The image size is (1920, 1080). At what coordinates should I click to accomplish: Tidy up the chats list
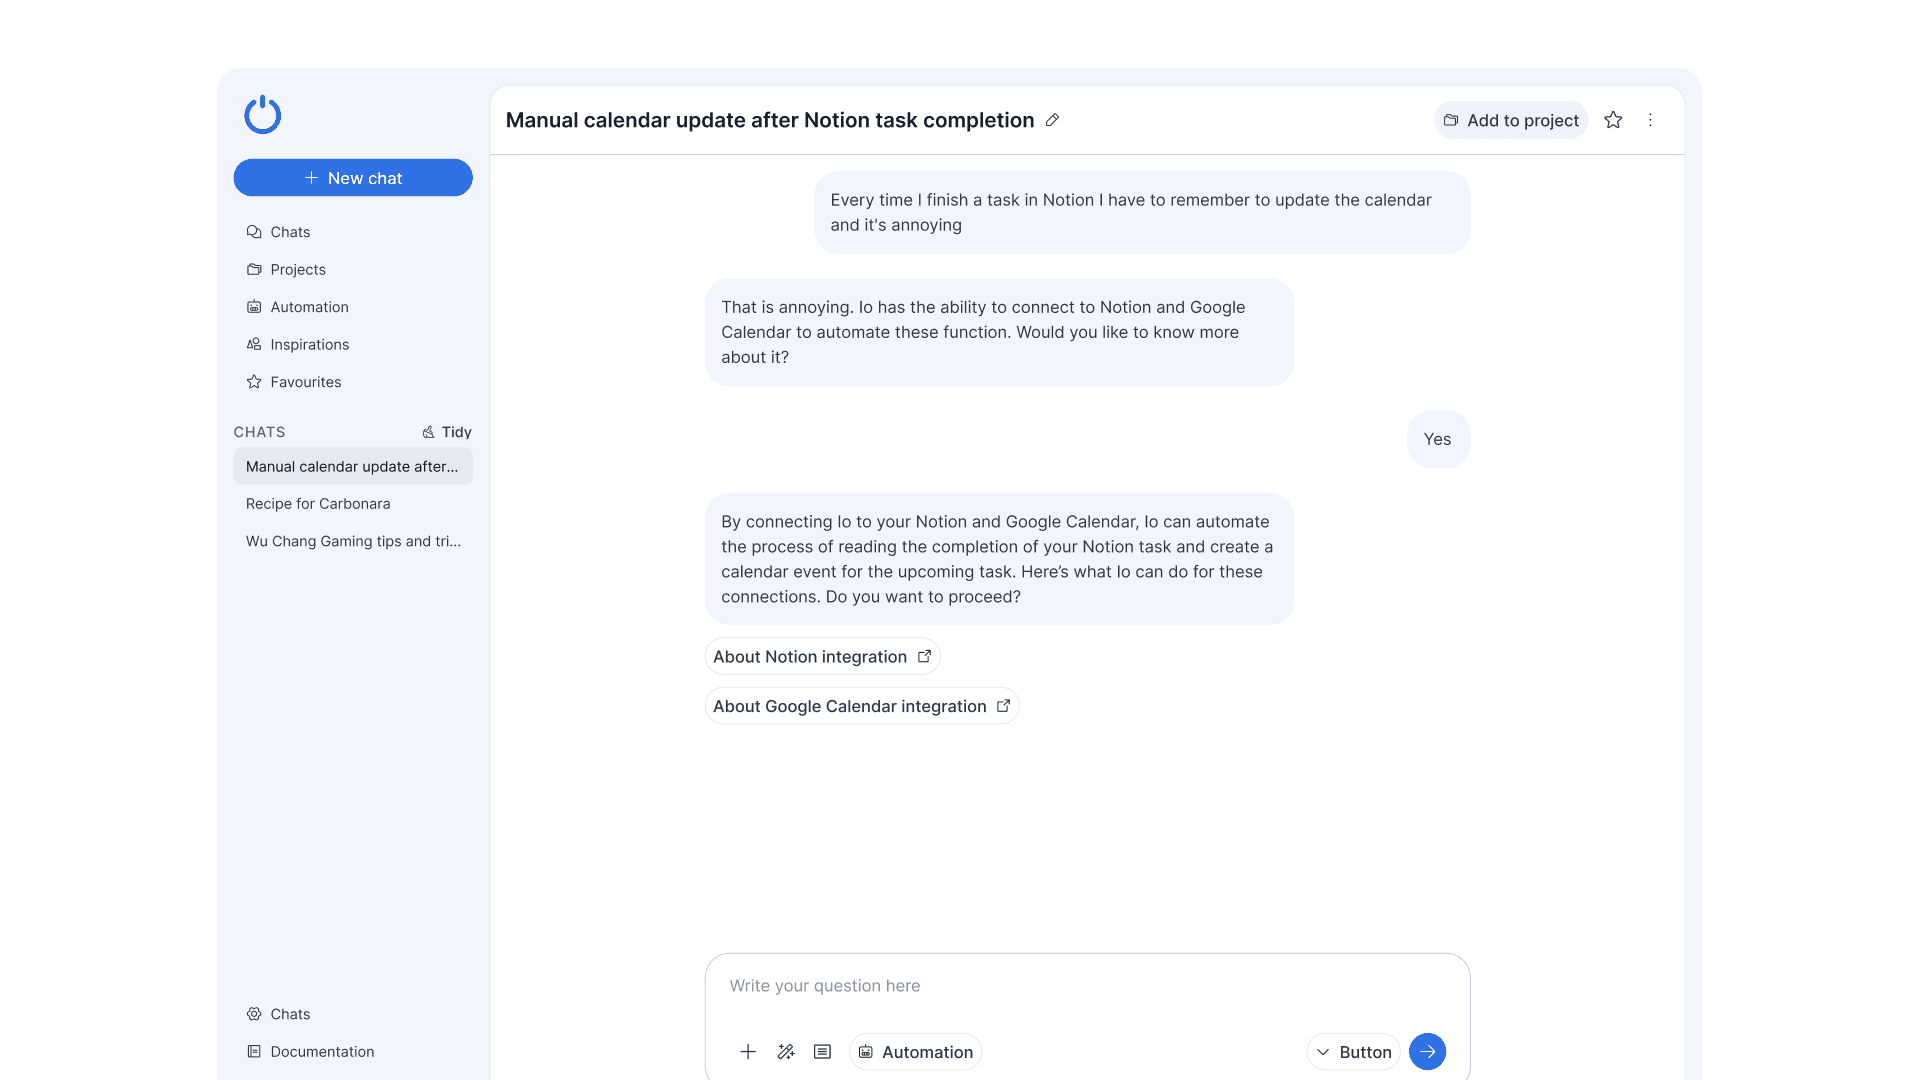coord(446,432)
